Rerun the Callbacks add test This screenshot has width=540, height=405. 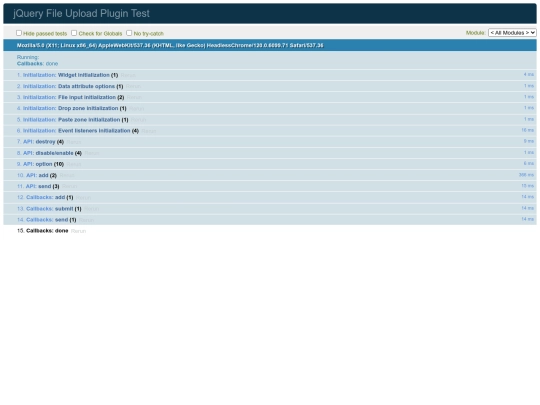click(83, 198)
